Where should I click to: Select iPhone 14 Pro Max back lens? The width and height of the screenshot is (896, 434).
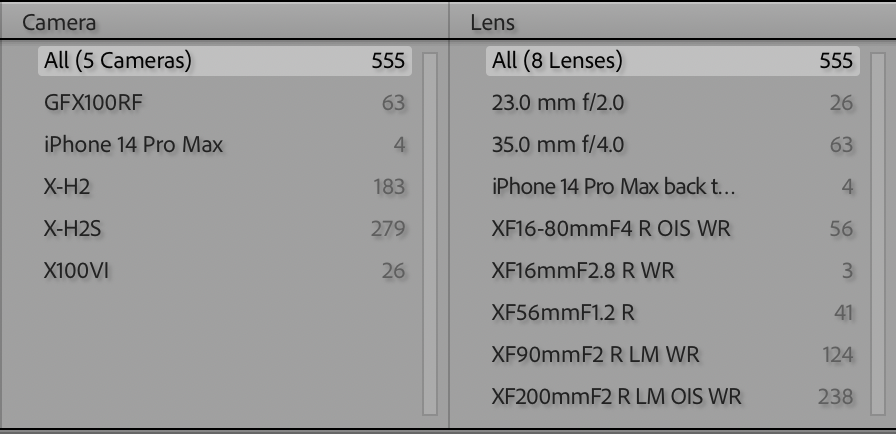click(x=672, y=187)
